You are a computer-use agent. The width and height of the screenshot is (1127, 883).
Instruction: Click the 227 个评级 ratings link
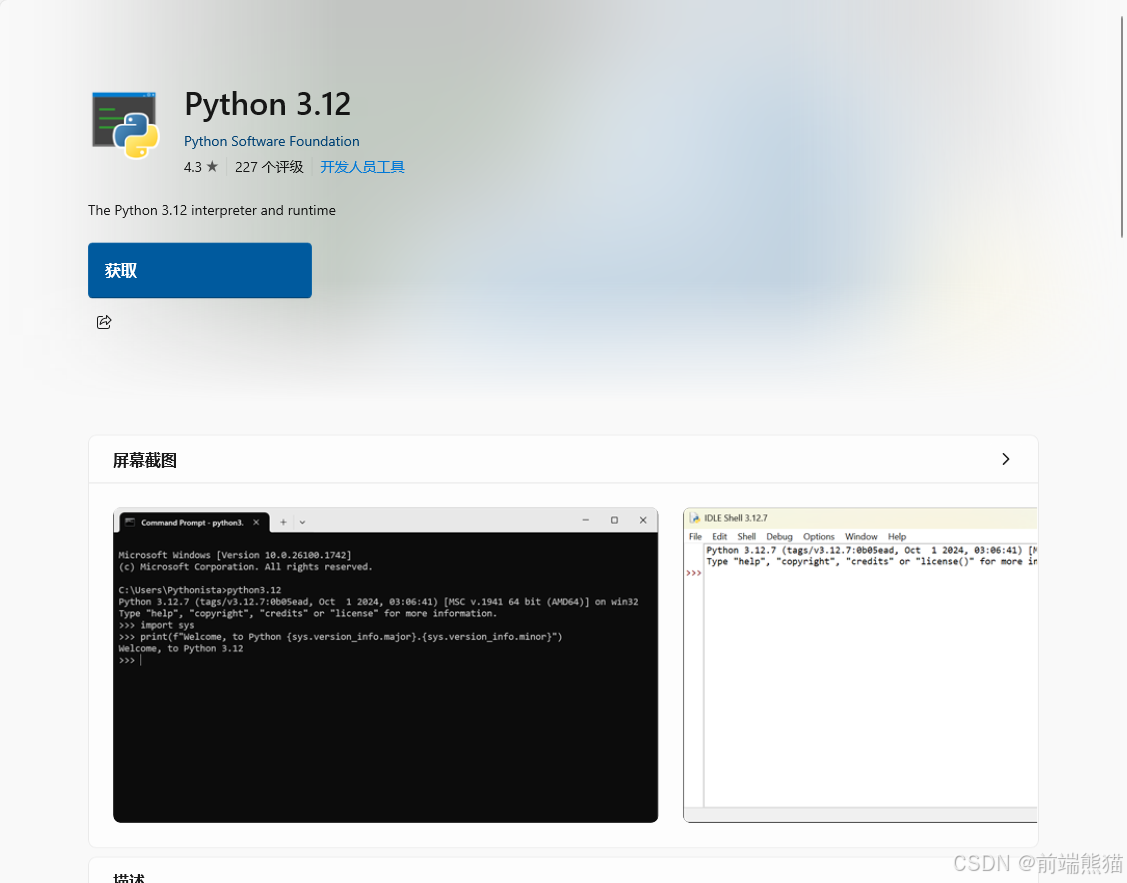(269, 167)
